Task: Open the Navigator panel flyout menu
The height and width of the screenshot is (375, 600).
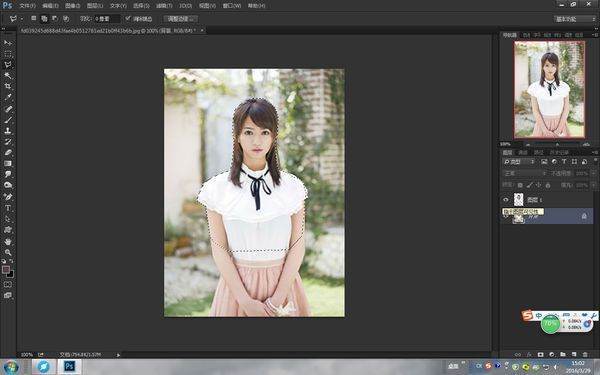Action: 595,35
